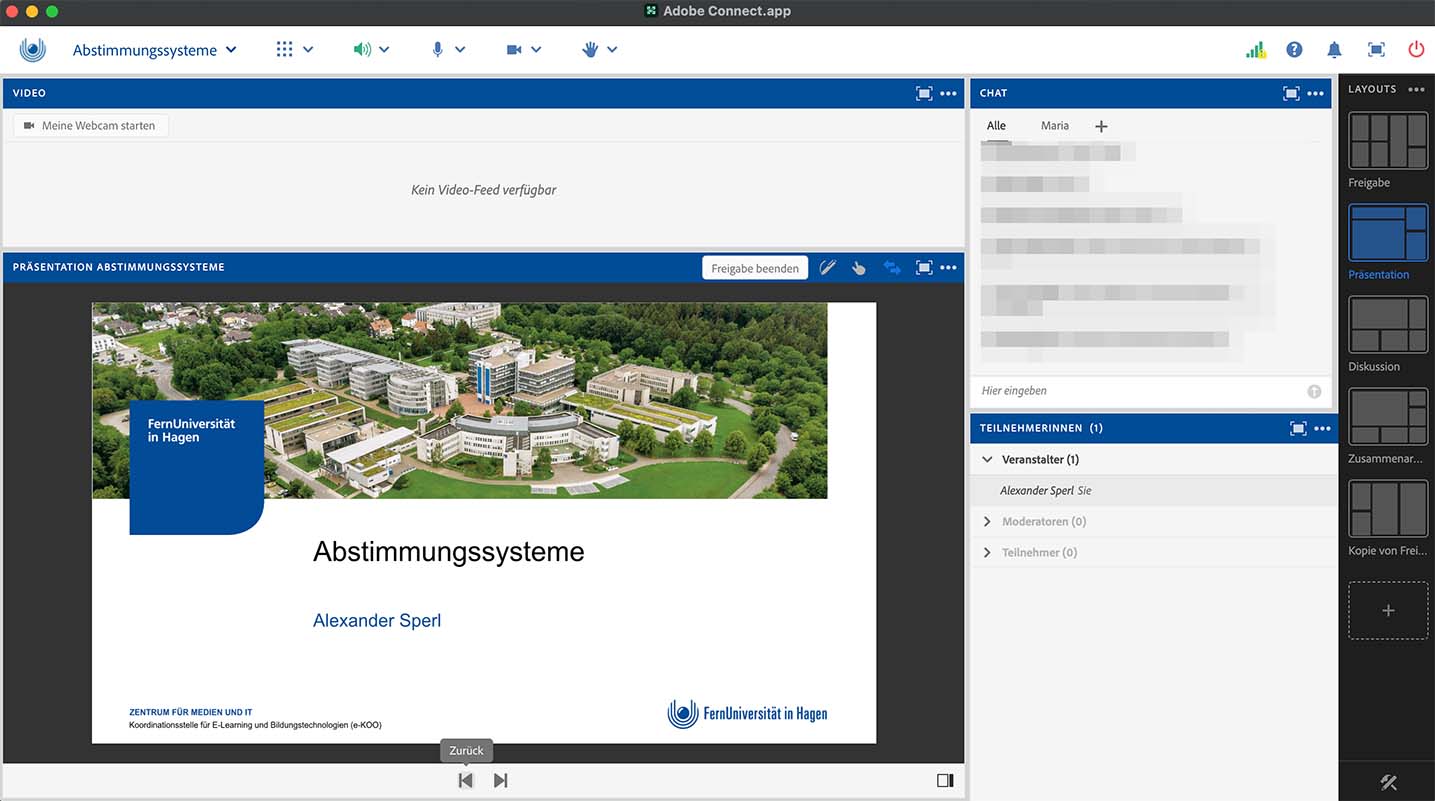Click the send message icon in chat
Viewport: 1435px width, 801px height.
tap(1314, 391)
